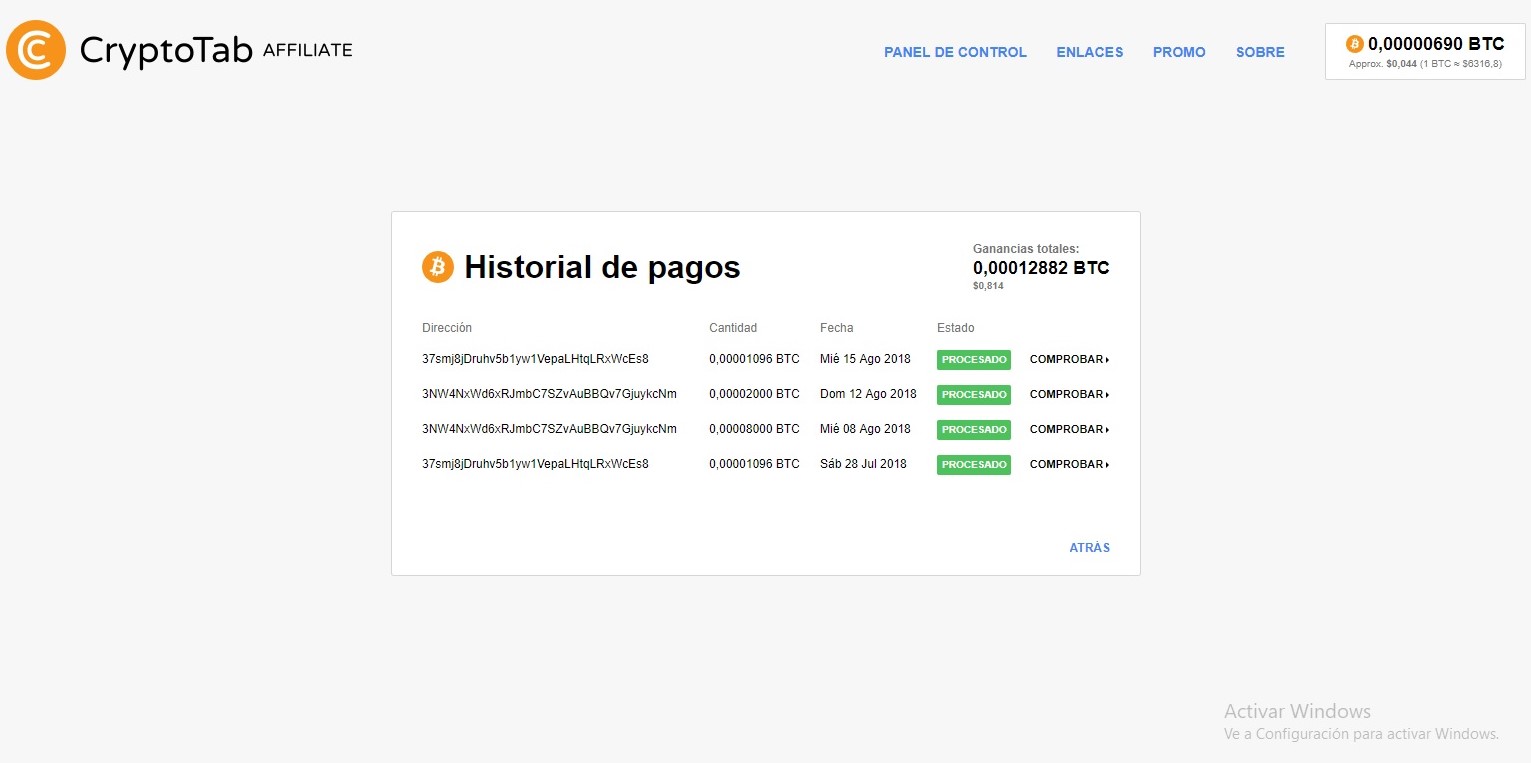Click the Approx. $0,044 exchange rate text
The image size is (1531, 763).
(x=1425, y=64)
